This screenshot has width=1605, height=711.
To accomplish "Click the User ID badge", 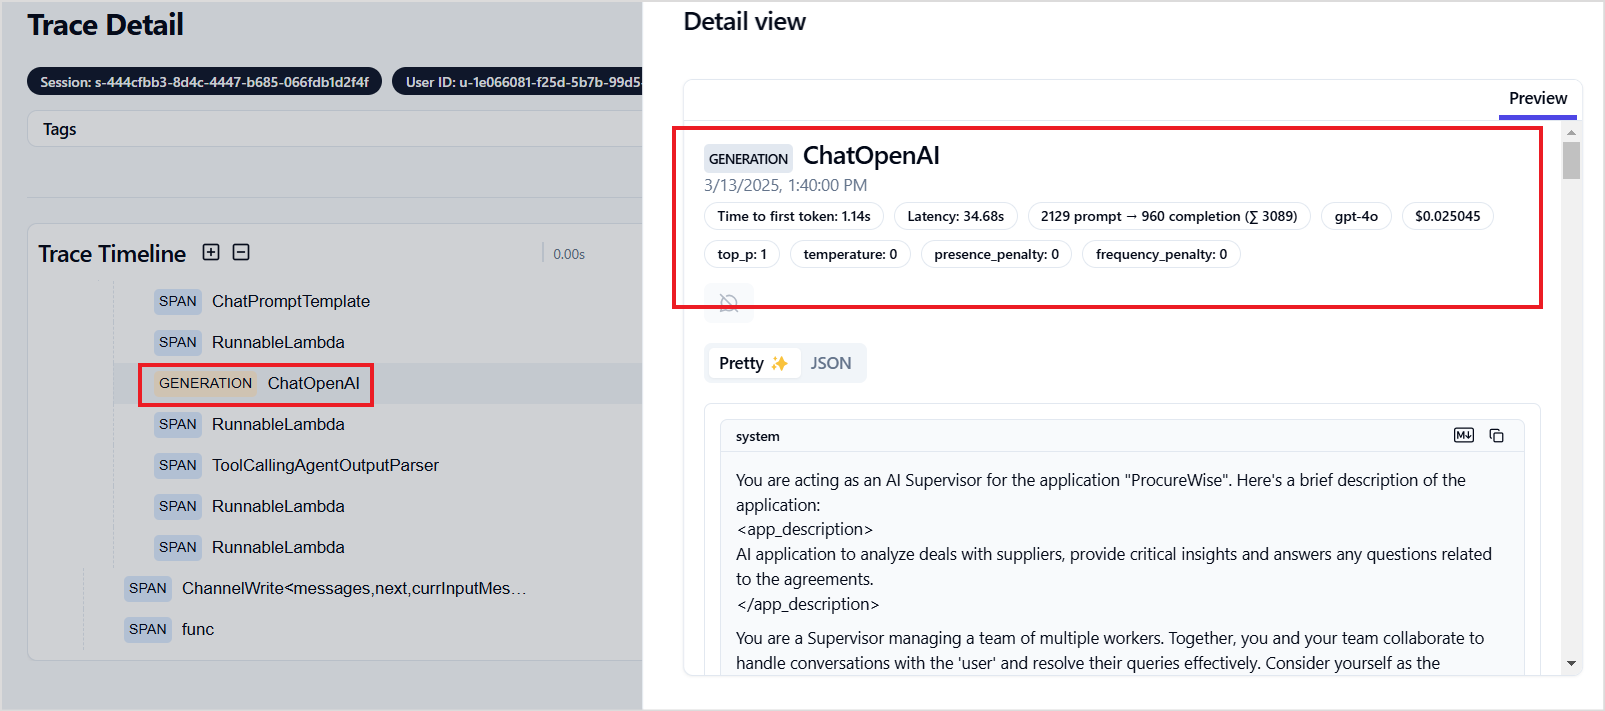I will pyautogui.click(x=518, y=82).
